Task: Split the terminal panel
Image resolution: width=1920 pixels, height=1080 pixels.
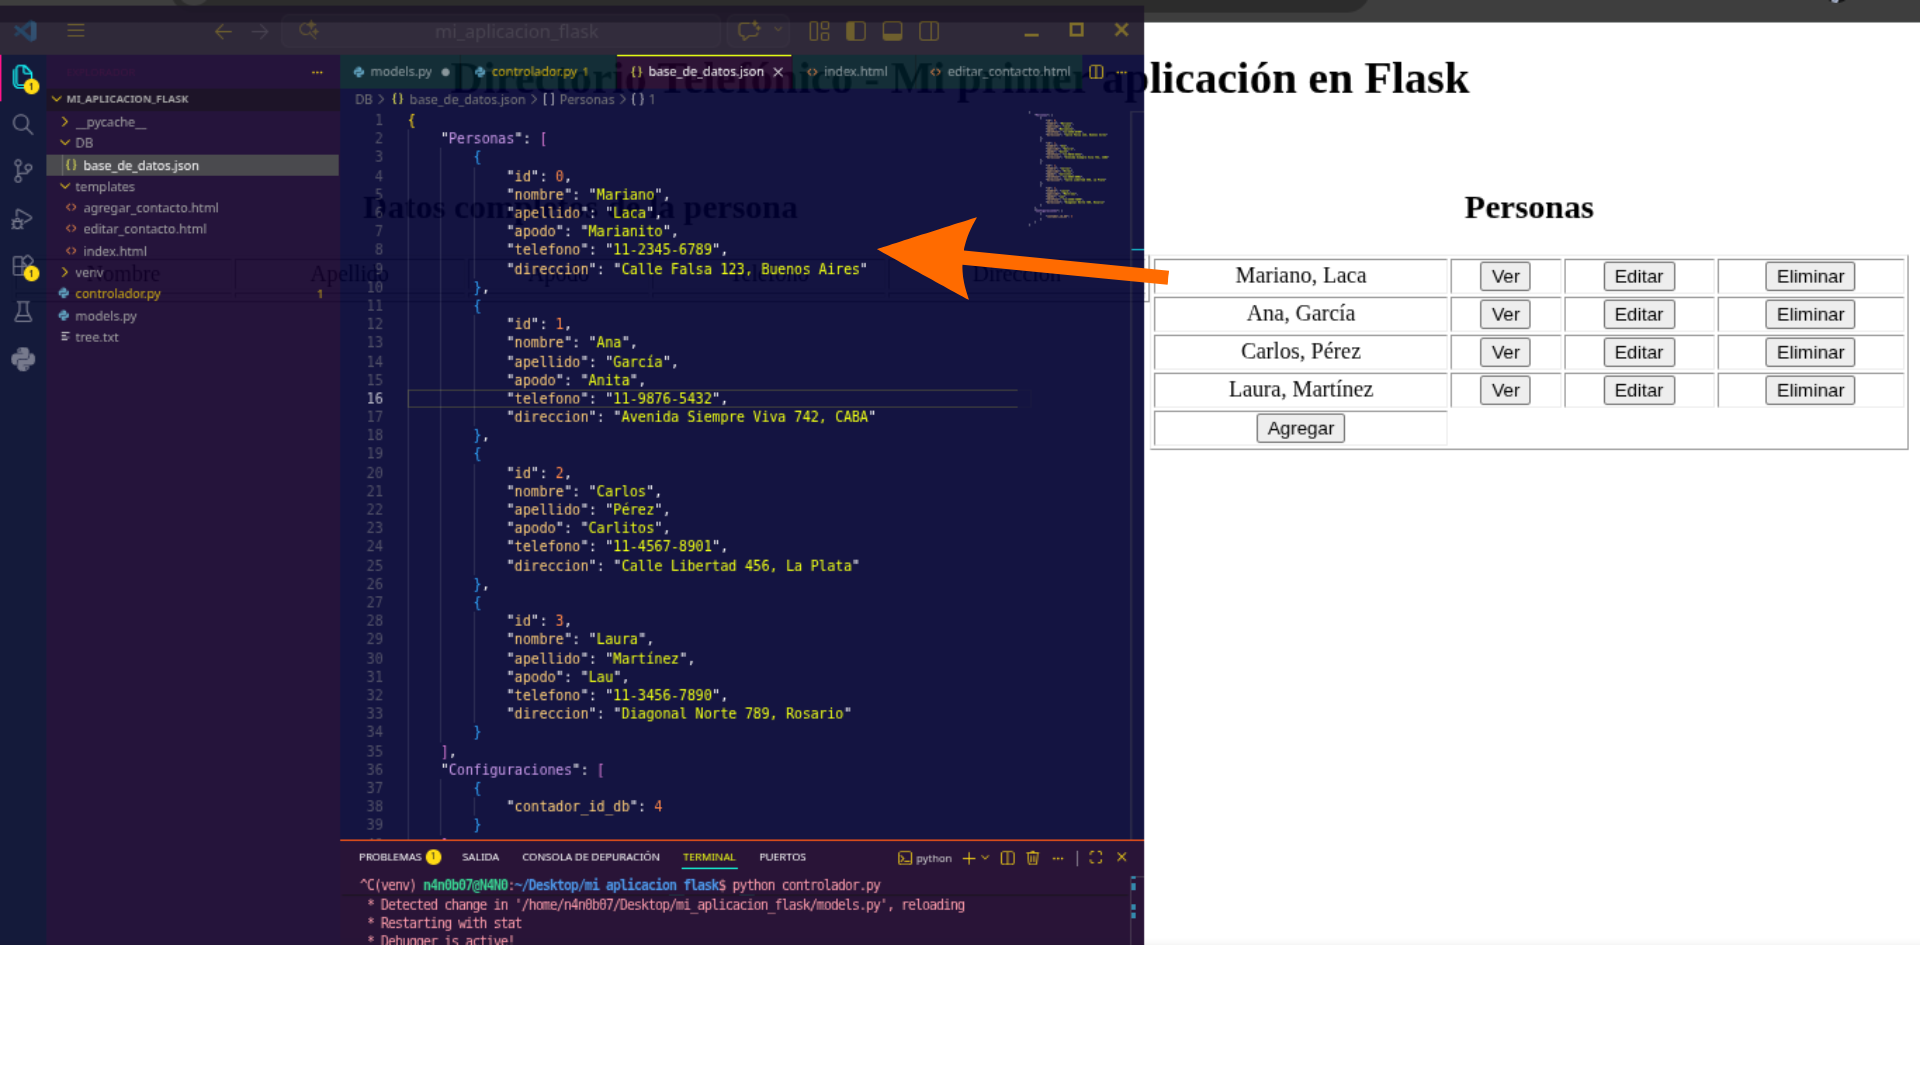Action: click(1008, 858)
